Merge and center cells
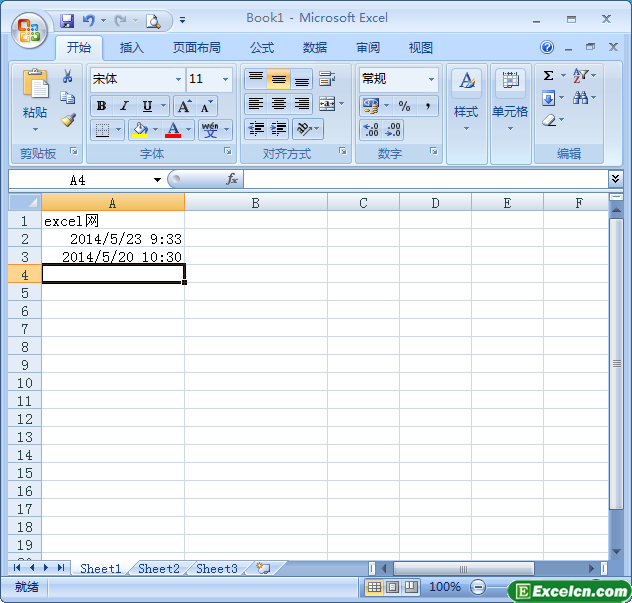Viewport: 632px width, 603px height. 327,104
